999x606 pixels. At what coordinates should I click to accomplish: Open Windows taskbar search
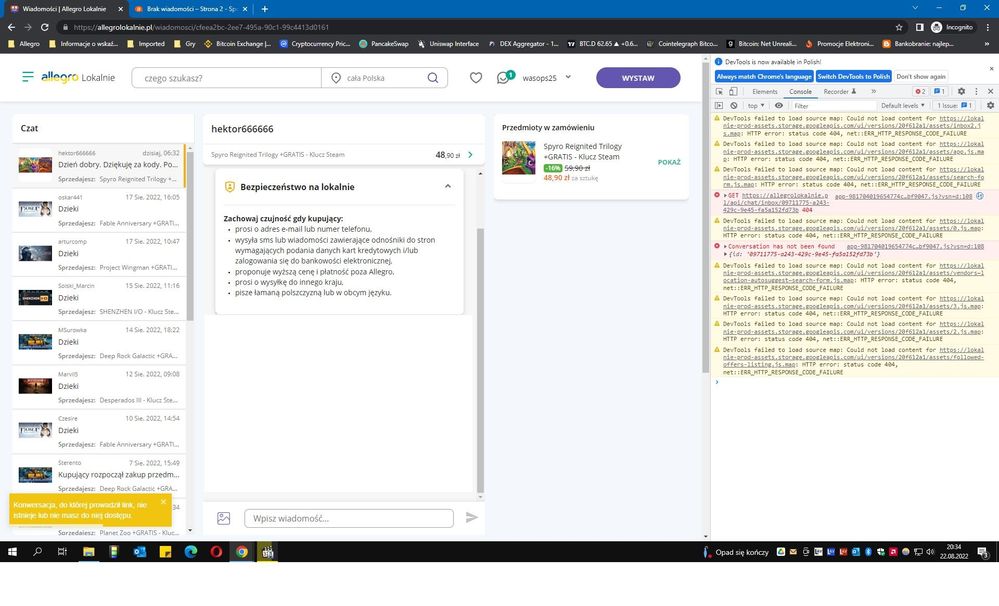[38, 552]
